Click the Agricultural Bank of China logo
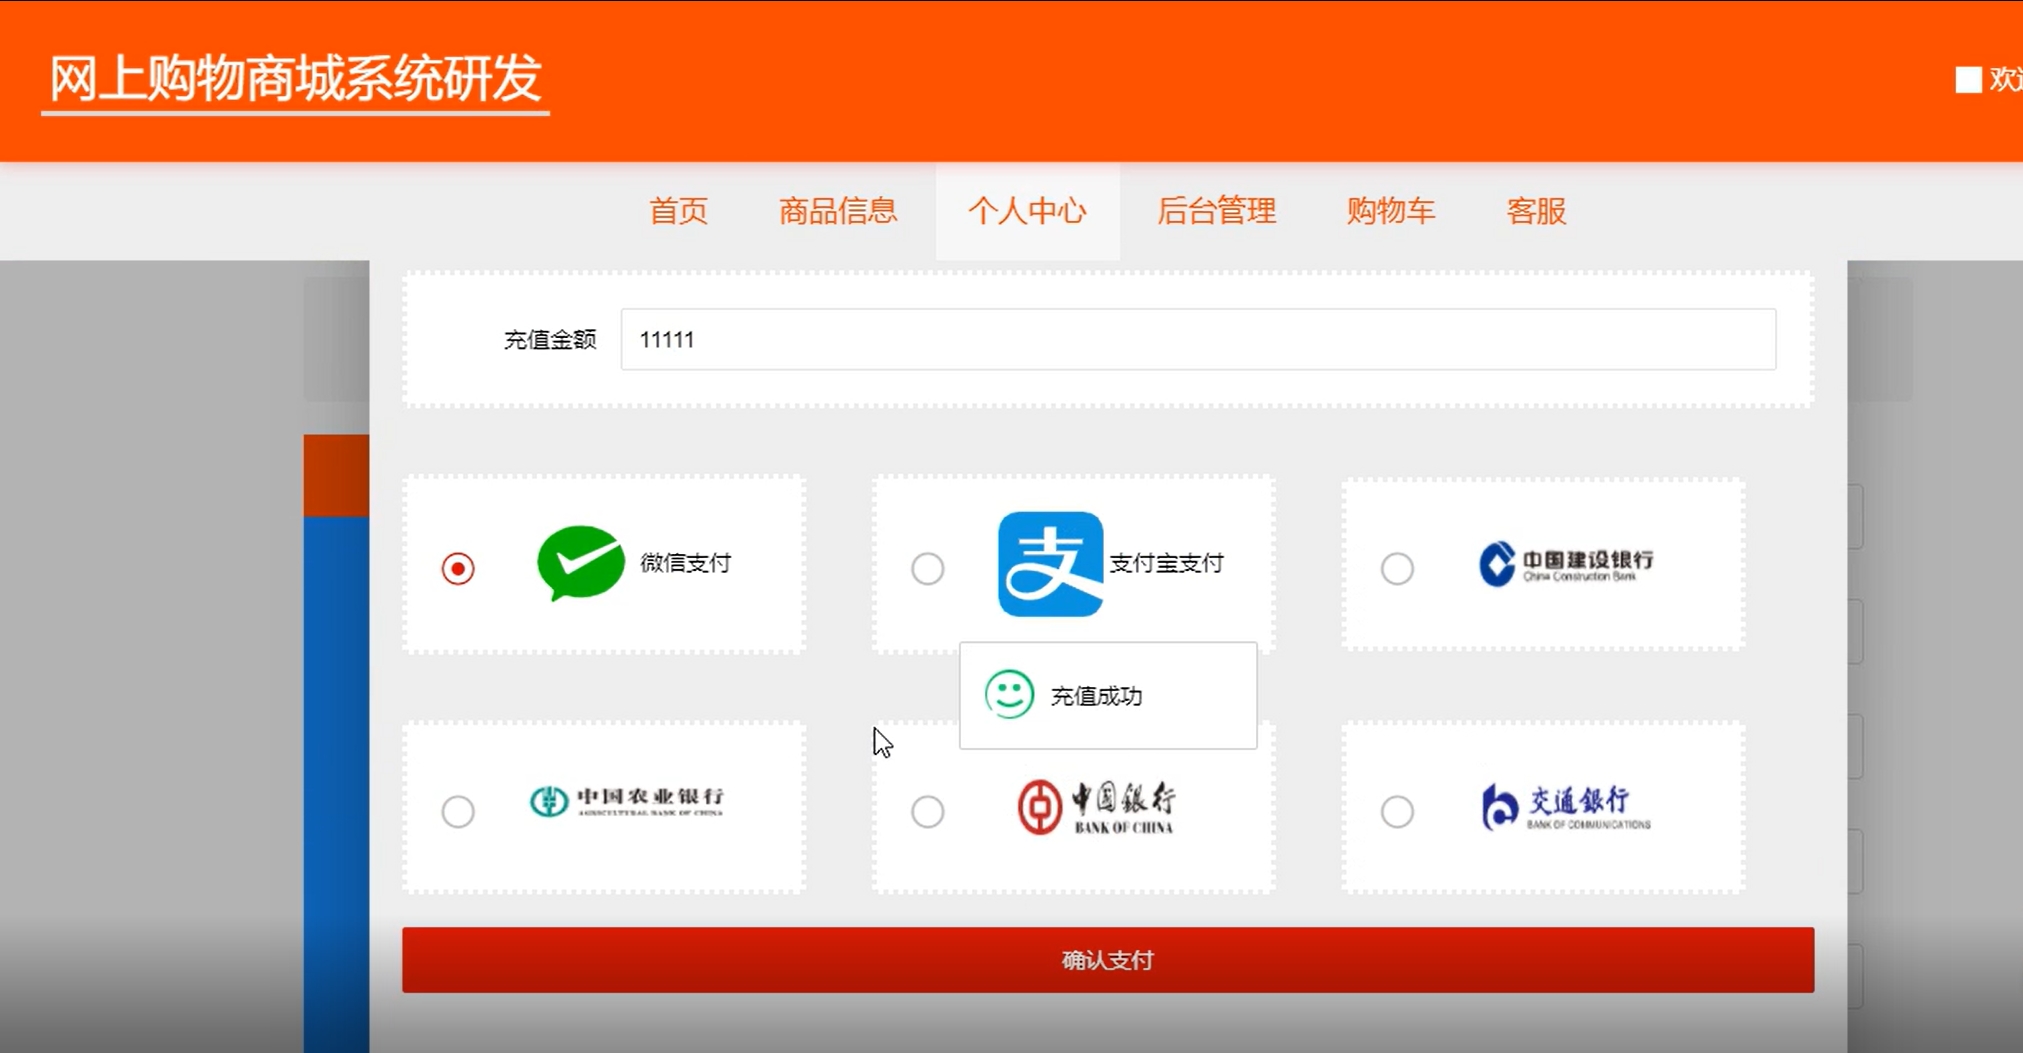The height and width of the screenshot is (1053, 2023). pyautogui.click(x=627, y=800)
